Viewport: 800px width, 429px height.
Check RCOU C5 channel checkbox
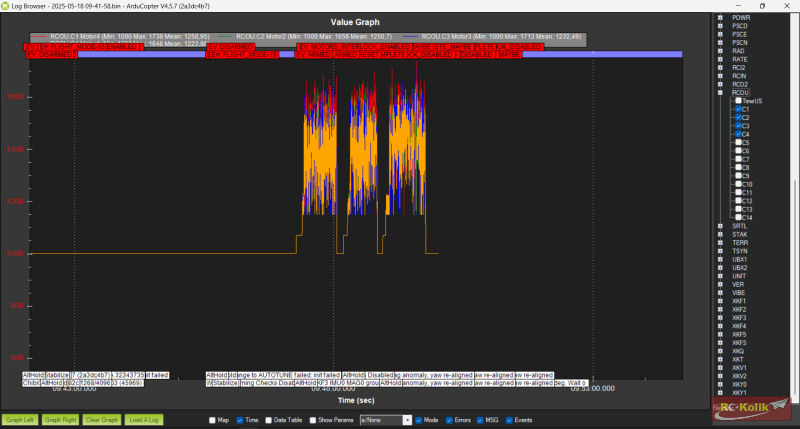[x=738, y=142]
